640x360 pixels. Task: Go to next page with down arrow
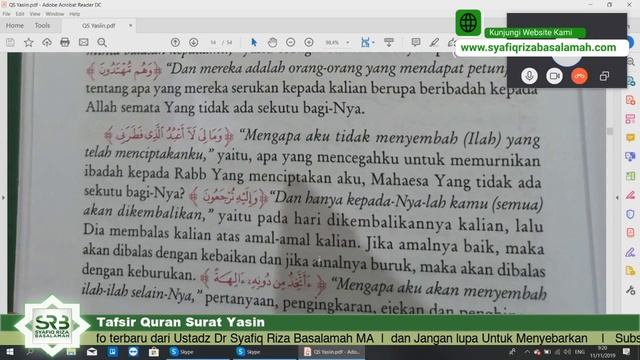(193, 42)
